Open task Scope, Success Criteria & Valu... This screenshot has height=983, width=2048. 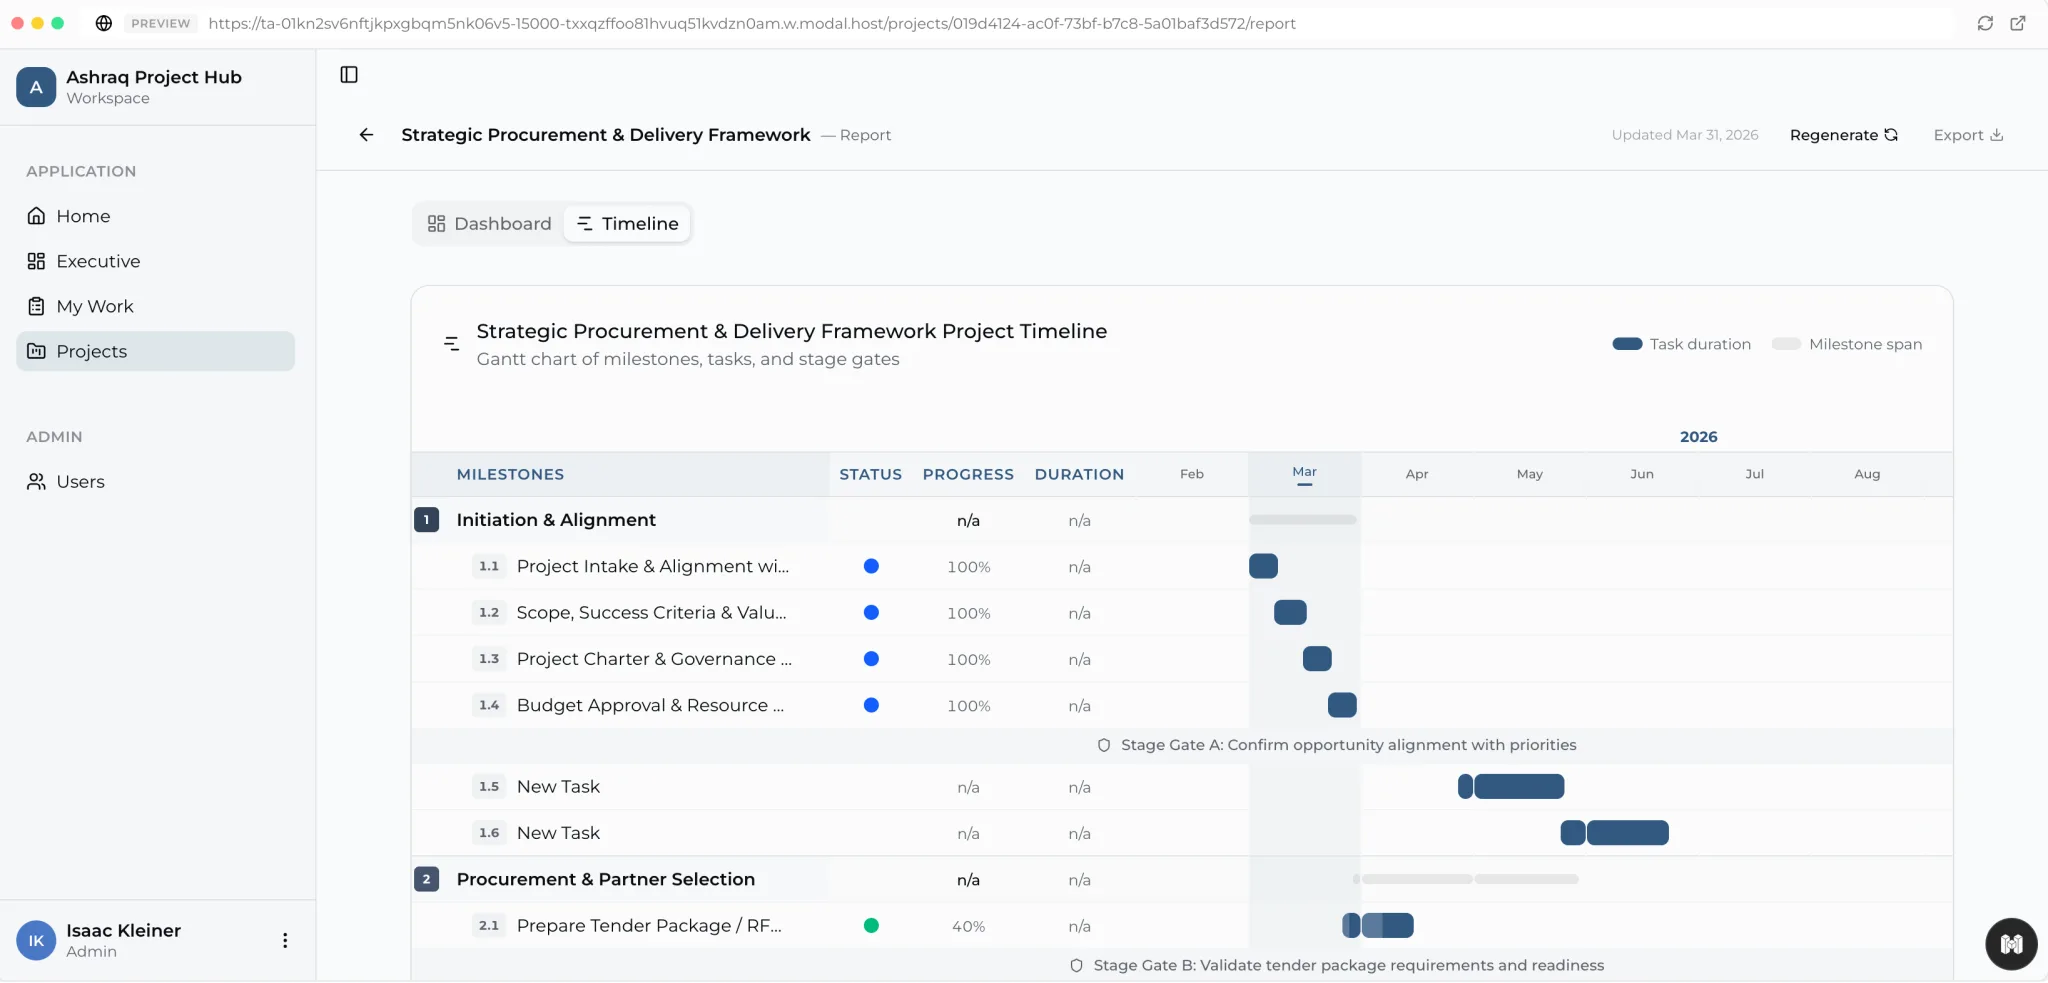(652, 613)
